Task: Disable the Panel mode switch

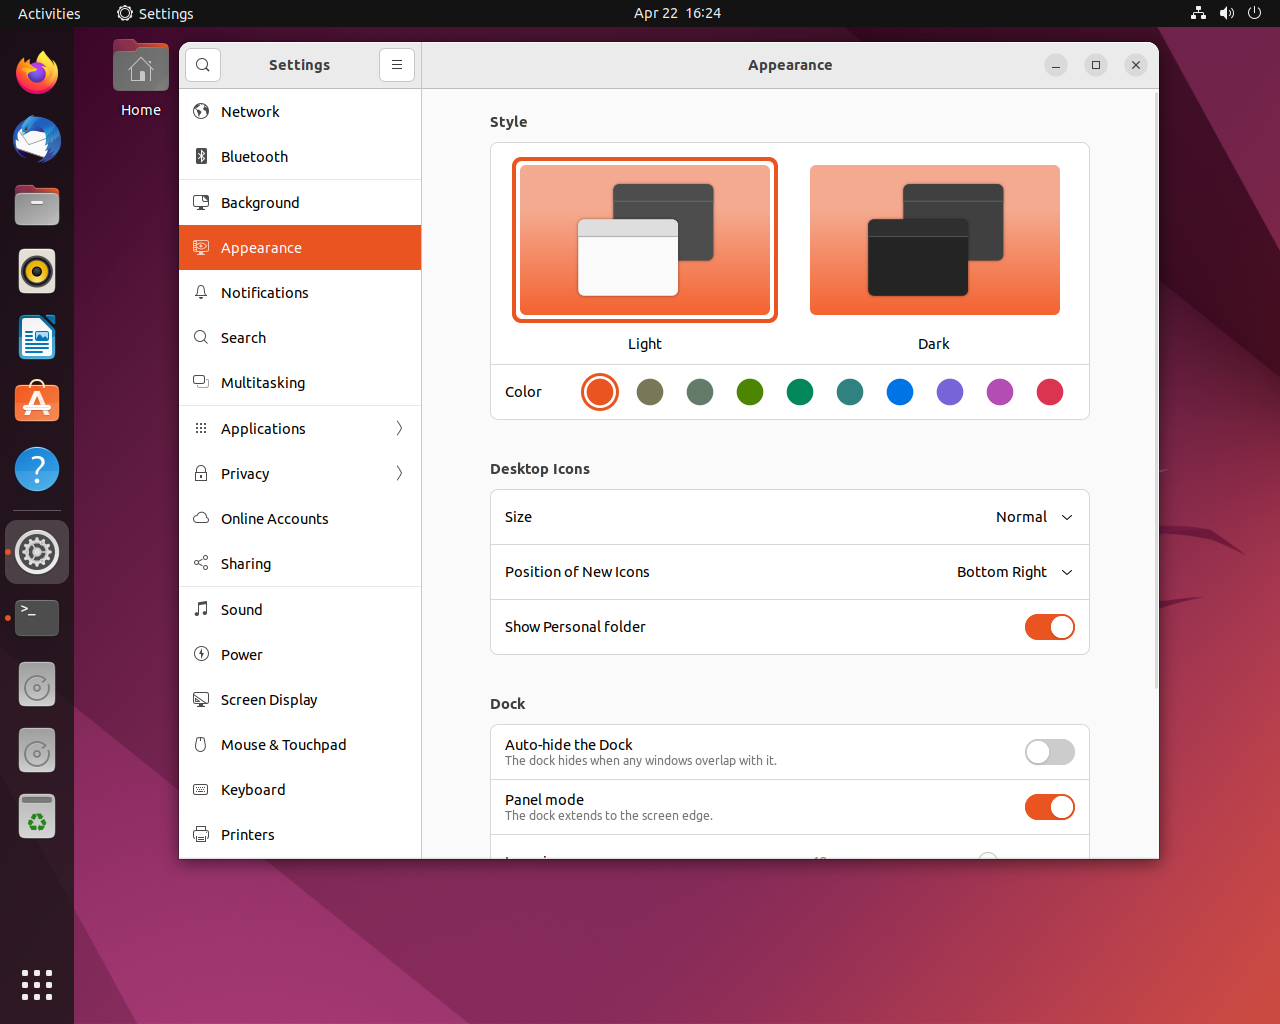Action: (x=1050, y=807)
